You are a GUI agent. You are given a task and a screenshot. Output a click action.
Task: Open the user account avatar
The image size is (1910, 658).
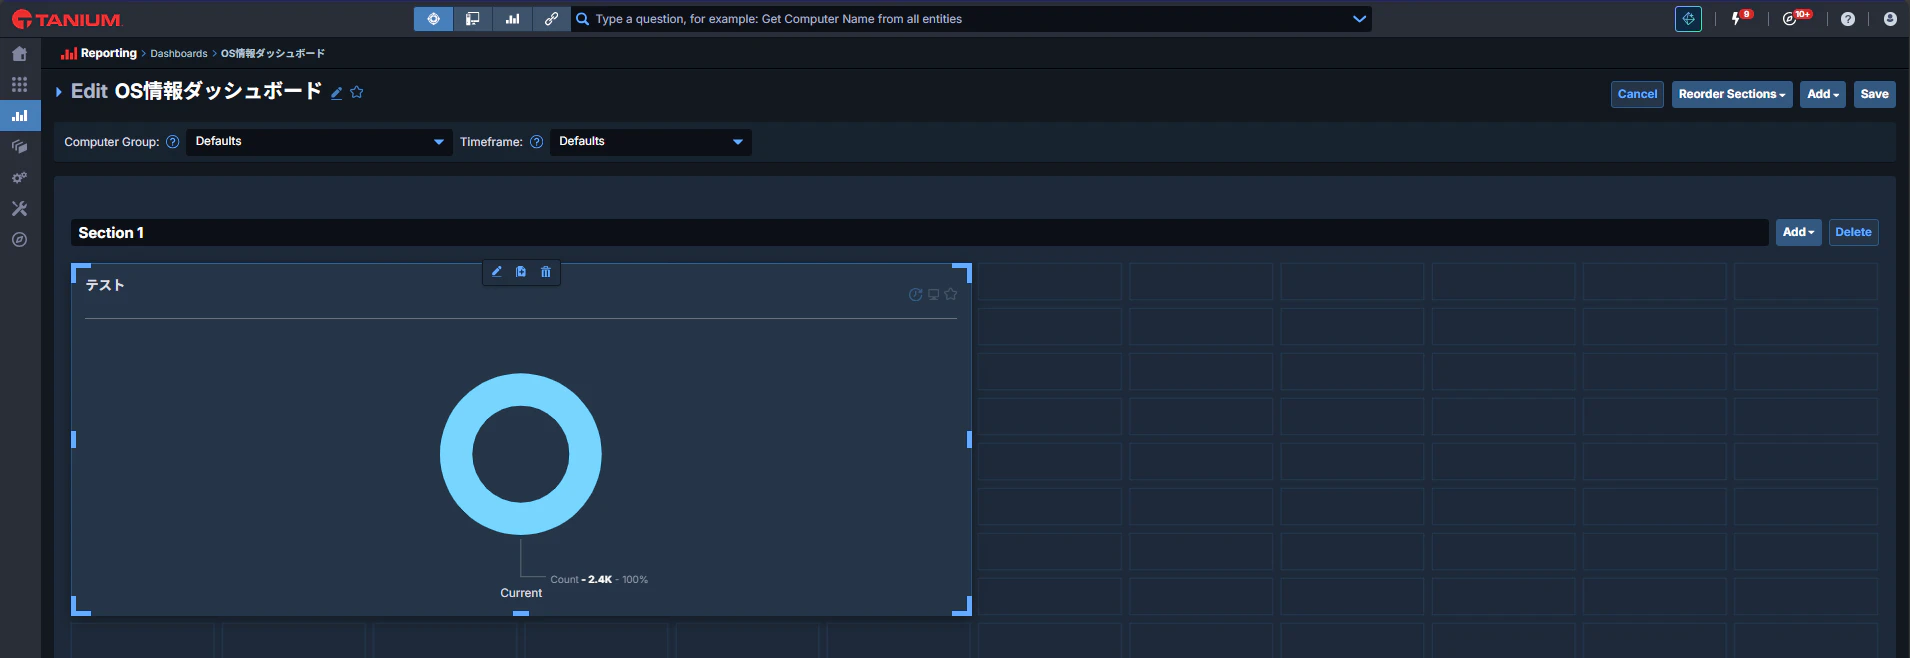1890,19
